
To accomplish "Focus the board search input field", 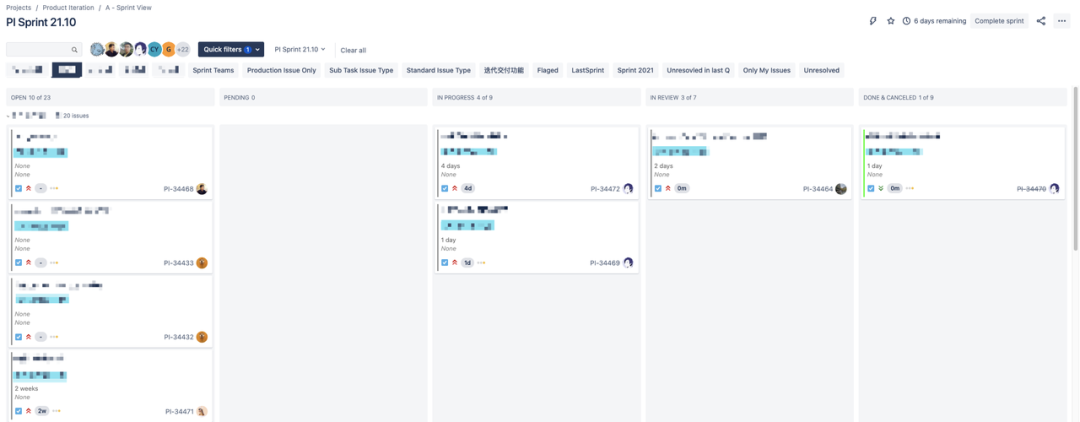I will (38, 49).
